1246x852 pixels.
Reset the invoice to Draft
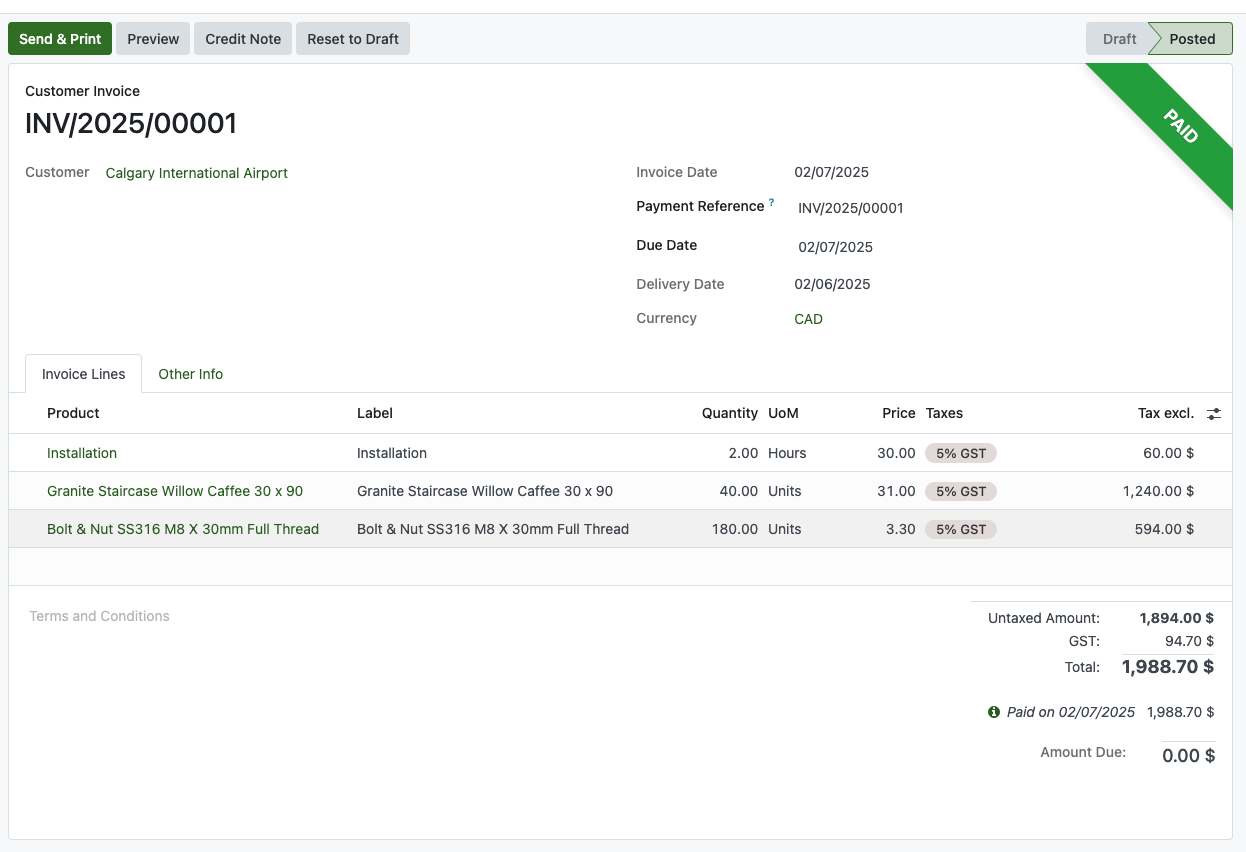pyautogui.click(x=353, y=39)
